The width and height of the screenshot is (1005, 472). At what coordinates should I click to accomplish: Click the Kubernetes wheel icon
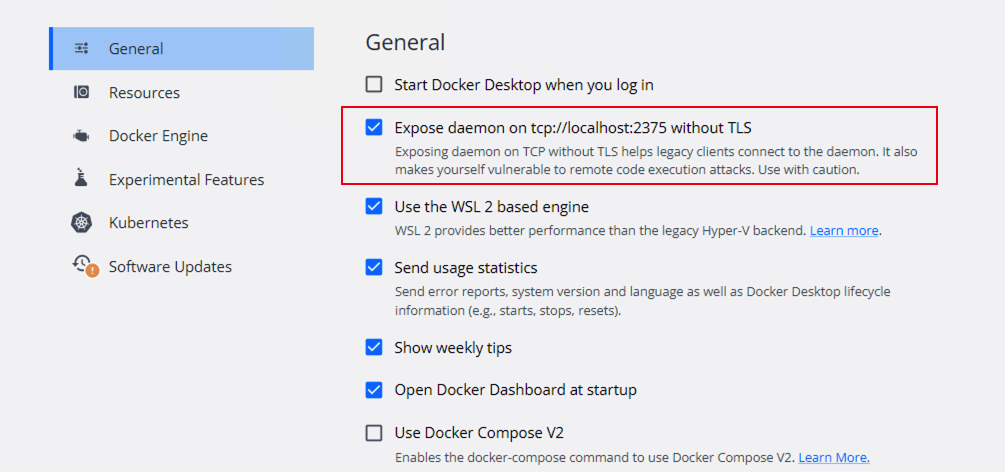pos(81,223)
